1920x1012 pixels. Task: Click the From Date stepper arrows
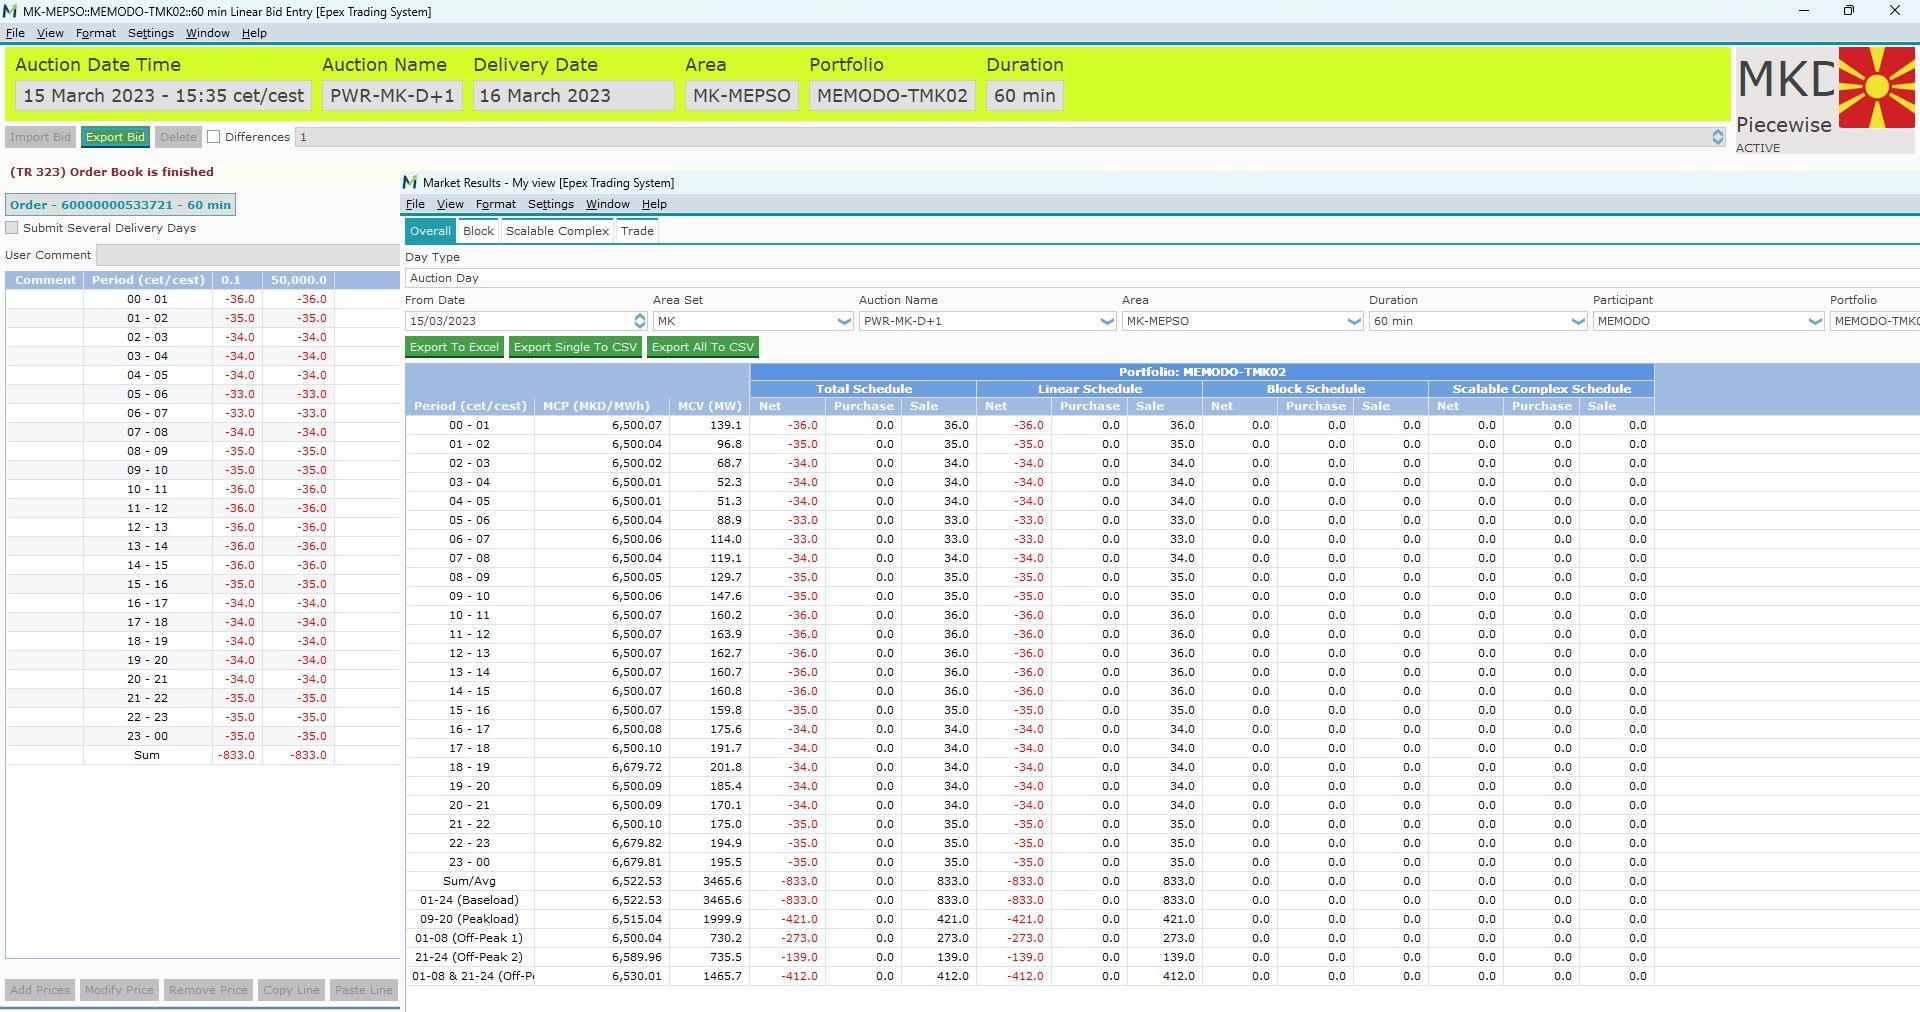640,321
